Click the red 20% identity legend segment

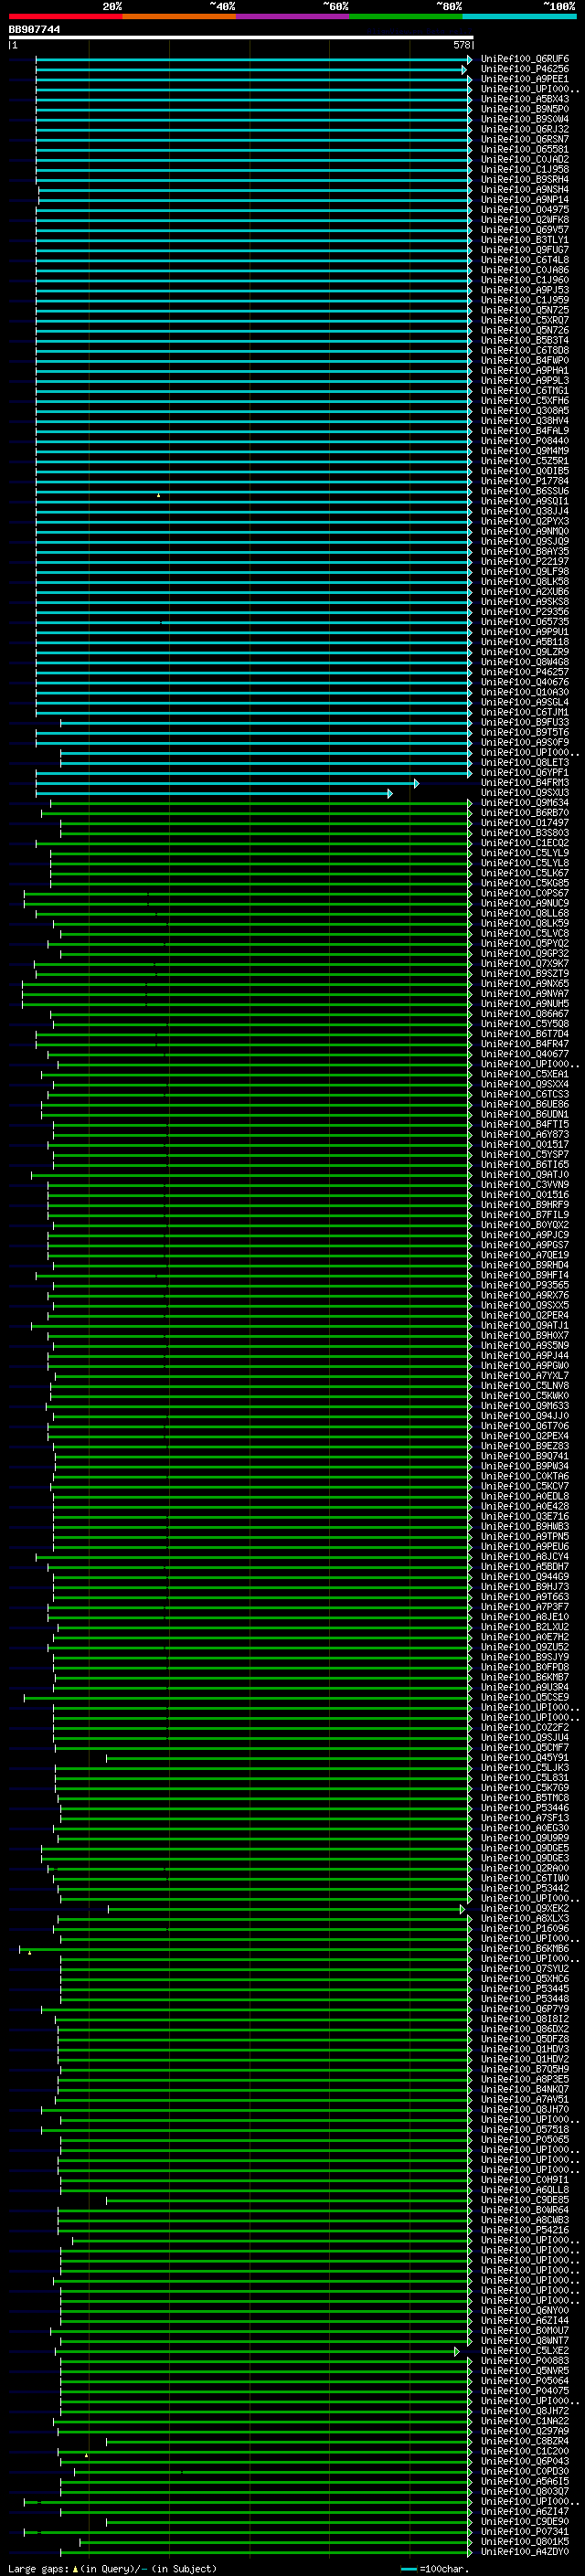tap(66, 16)
